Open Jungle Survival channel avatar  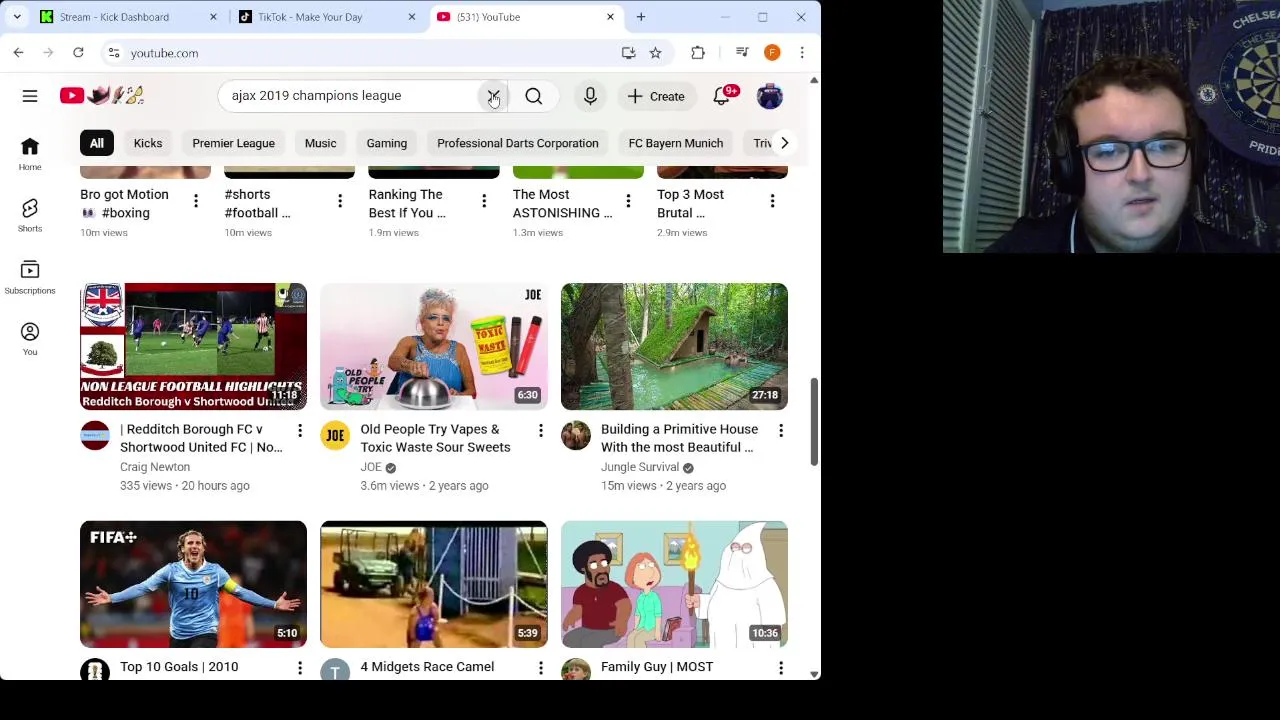576,435
